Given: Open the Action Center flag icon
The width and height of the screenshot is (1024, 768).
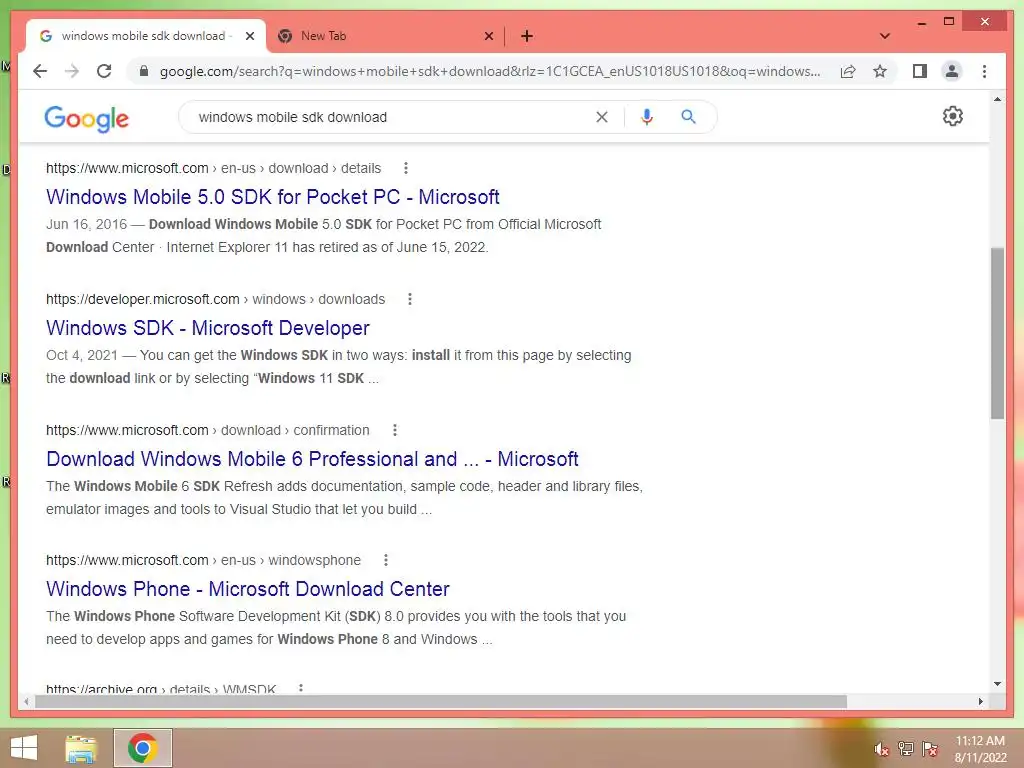Looking at the screenshot, I should pyautogui.click(x=930, y=749).
